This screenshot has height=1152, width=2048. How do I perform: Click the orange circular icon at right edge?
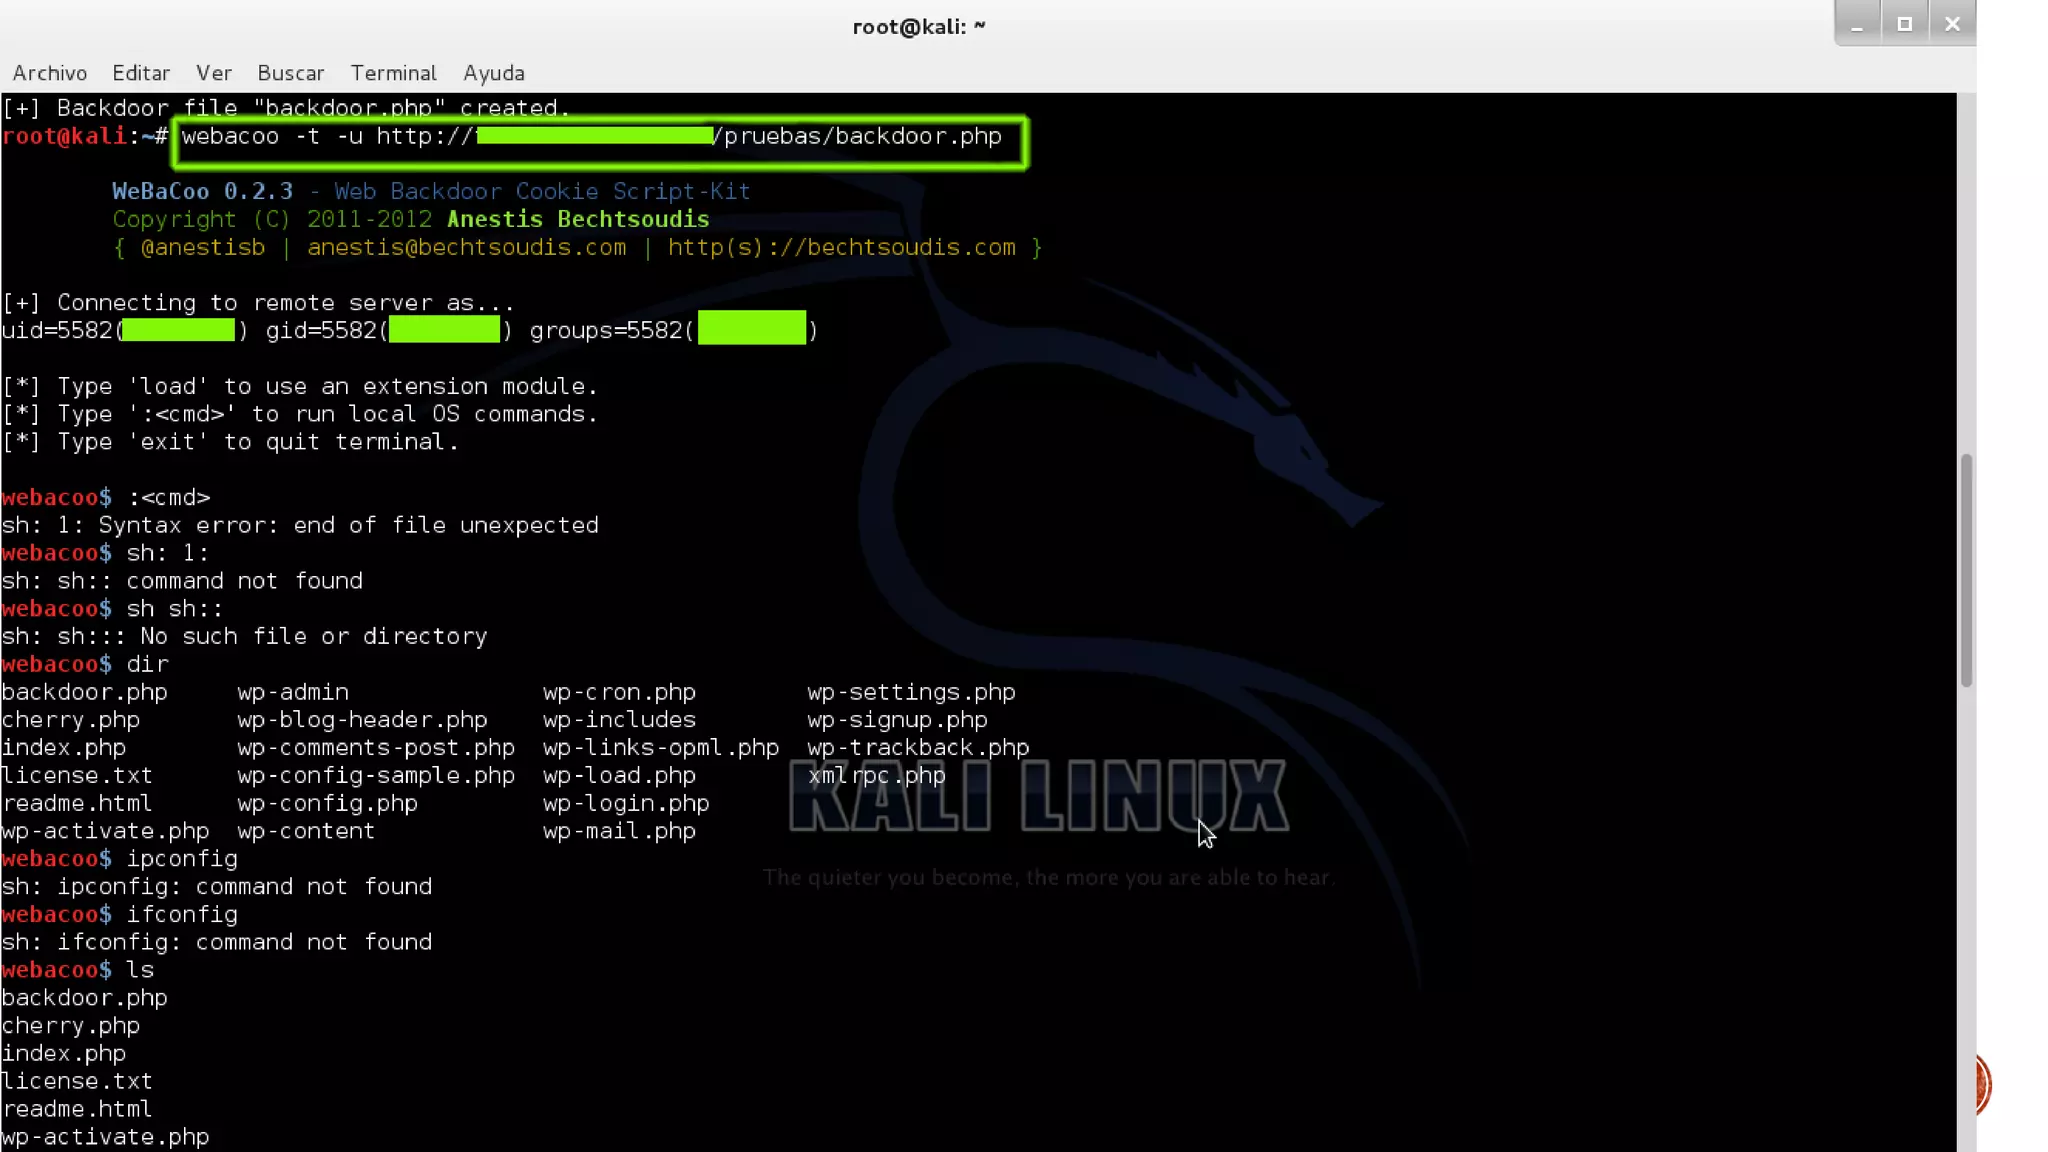[x=1983, y=1084]
